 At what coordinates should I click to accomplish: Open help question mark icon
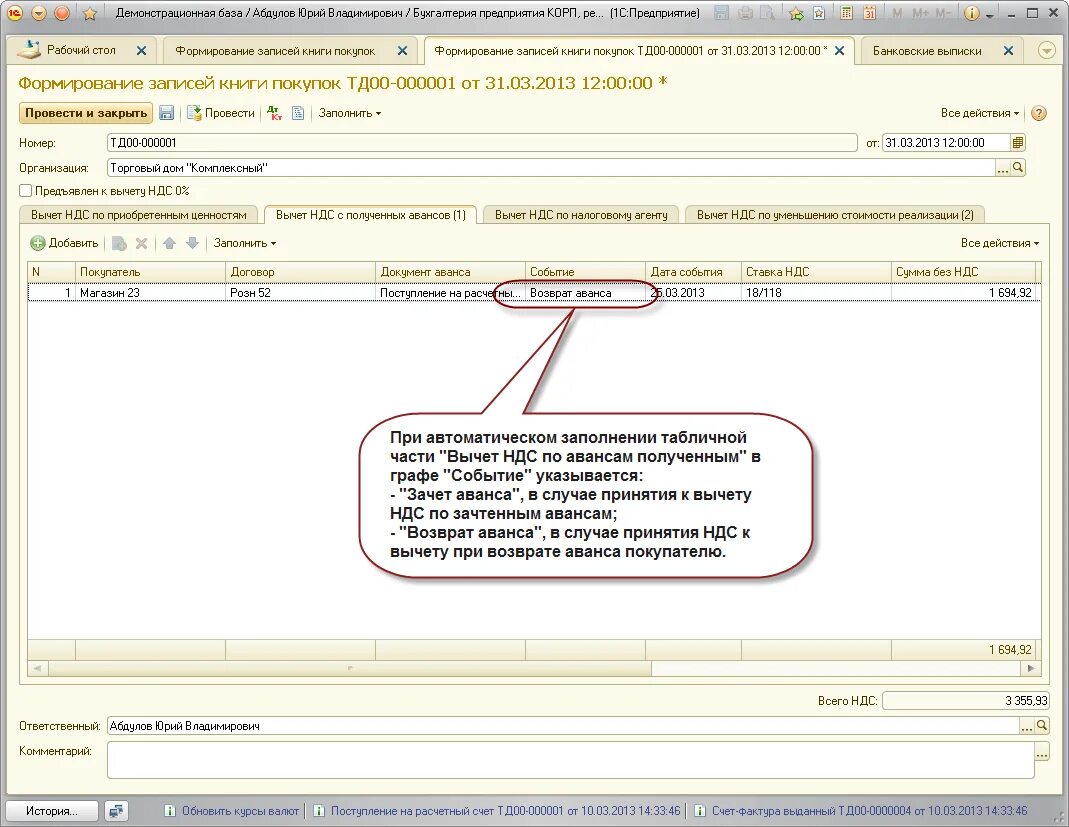point(1039,113)
